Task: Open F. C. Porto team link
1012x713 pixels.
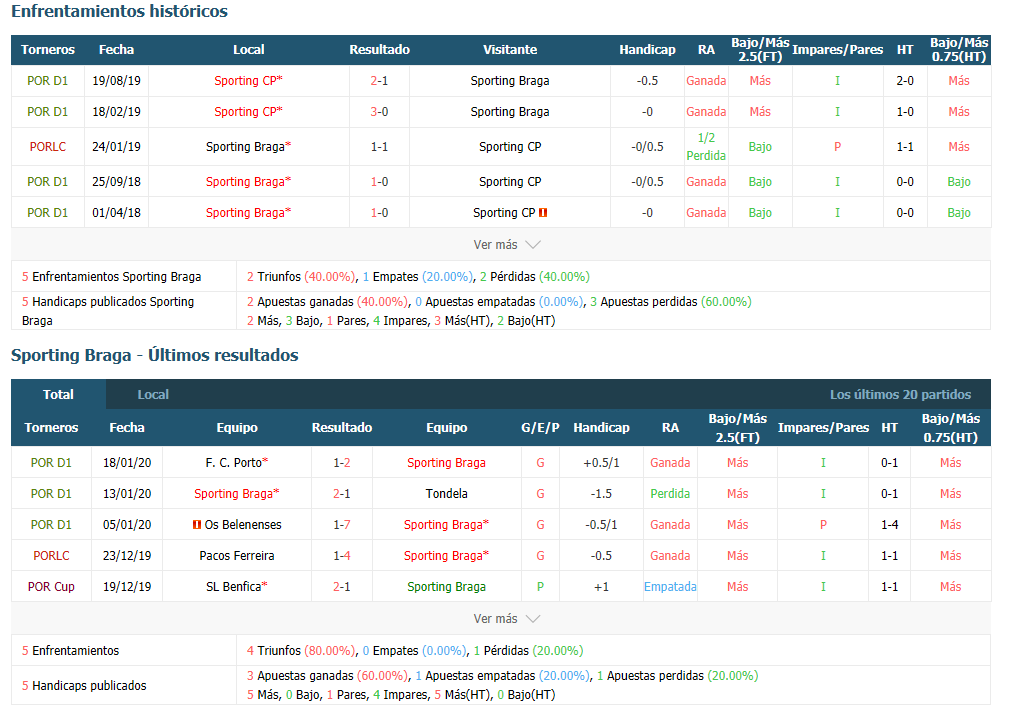Action: coord(237,463)
